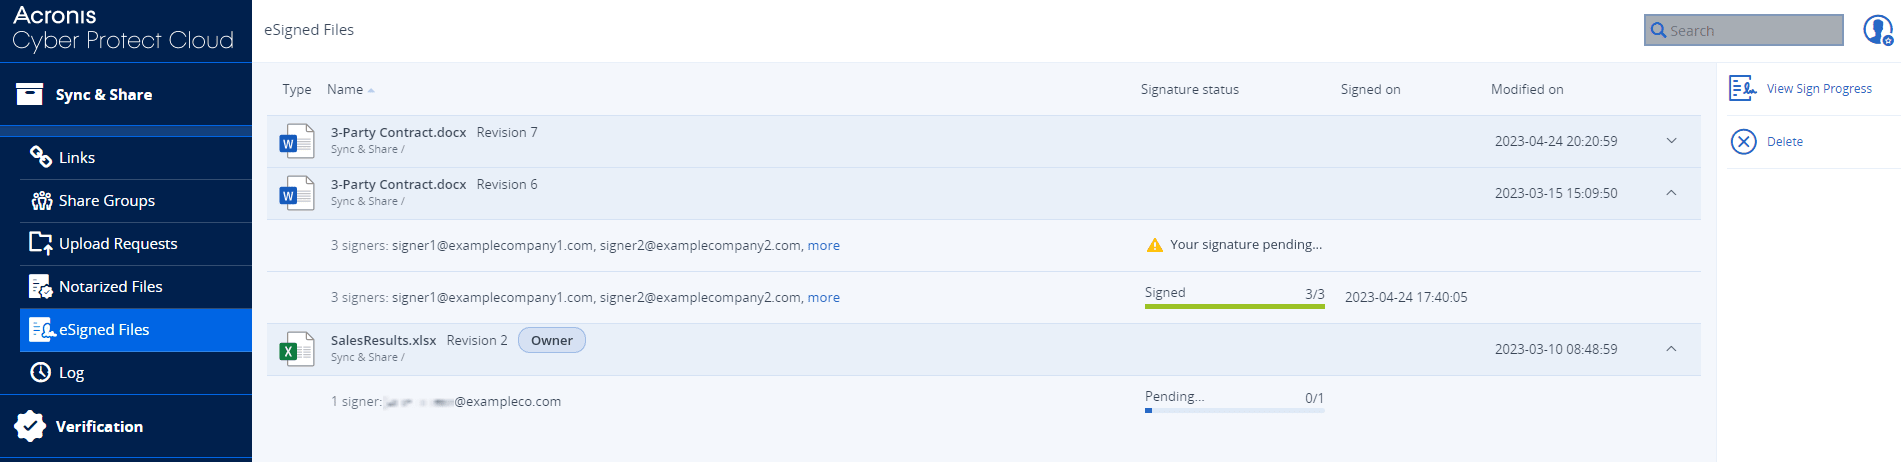Open the Share Groups section

[x=106, y=201]
